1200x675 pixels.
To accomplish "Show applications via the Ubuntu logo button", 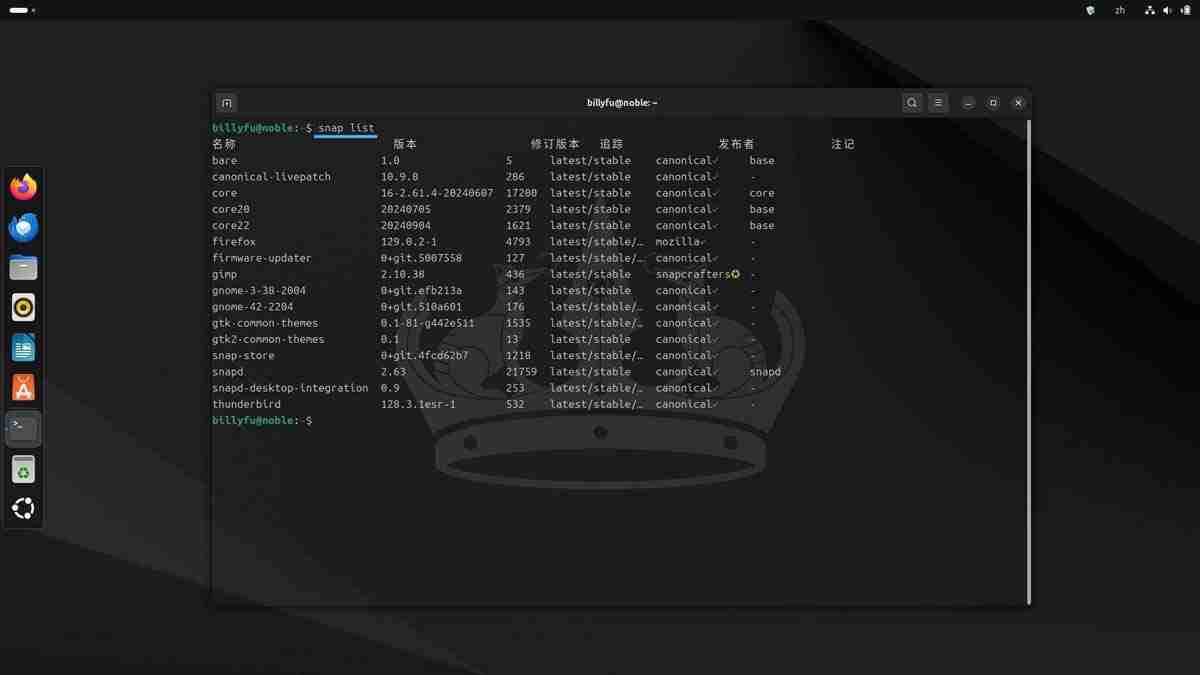I will point(23,508).
